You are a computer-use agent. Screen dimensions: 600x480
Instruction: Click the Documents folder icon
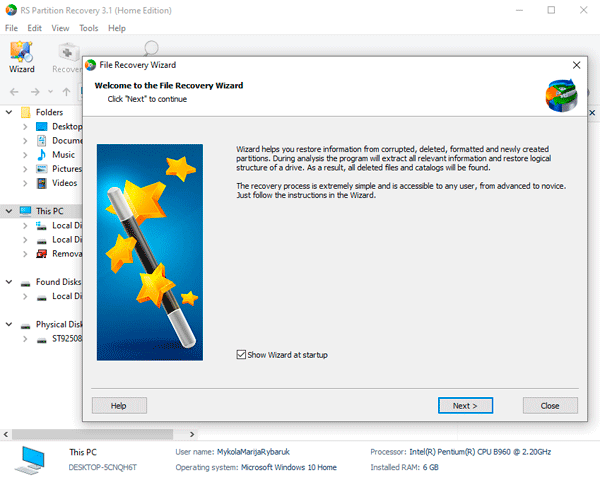[41, 140]
